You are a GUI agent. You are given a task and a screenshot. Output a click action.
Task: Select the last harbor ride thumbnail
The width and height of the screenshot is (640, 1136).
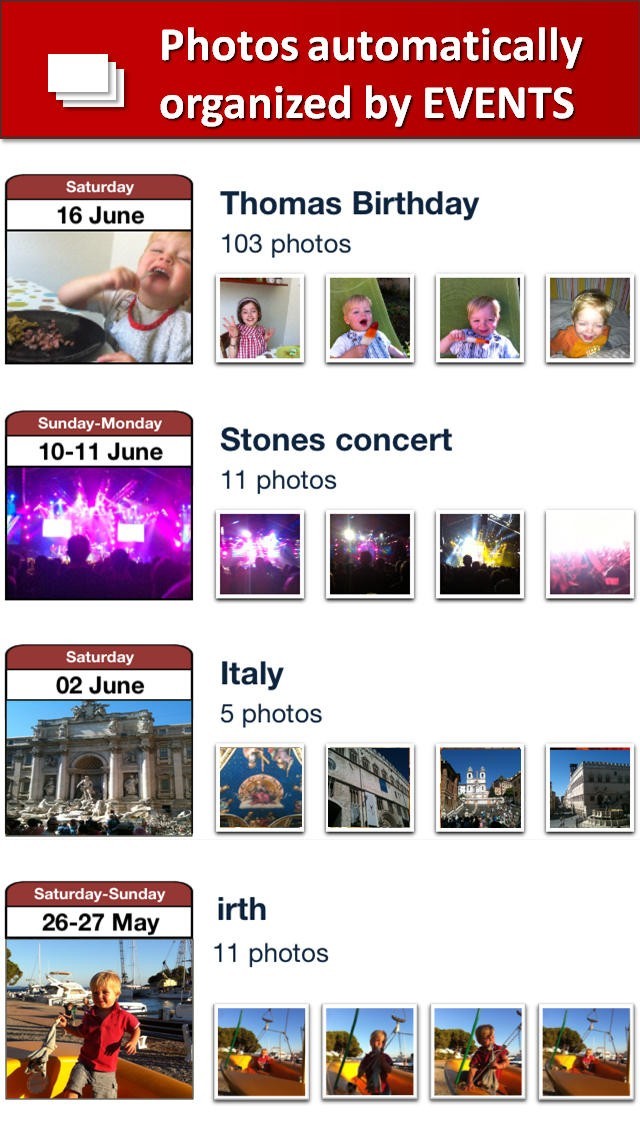click(x=584, y=1052)
